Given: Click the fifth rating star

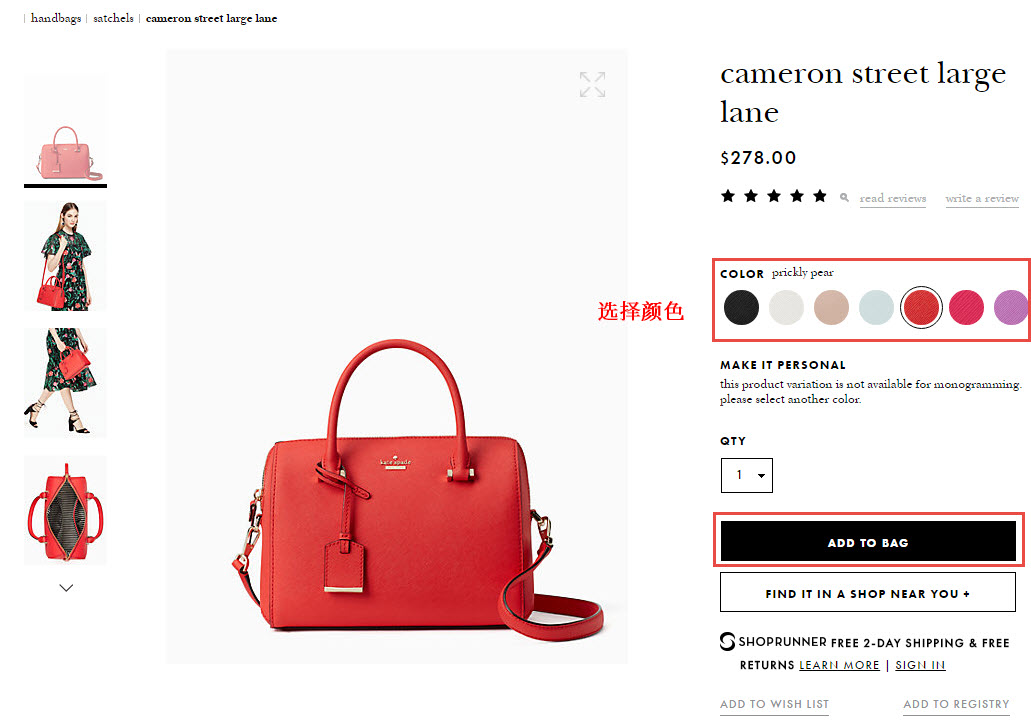Looking at the screenshot, I should [819, 196].
